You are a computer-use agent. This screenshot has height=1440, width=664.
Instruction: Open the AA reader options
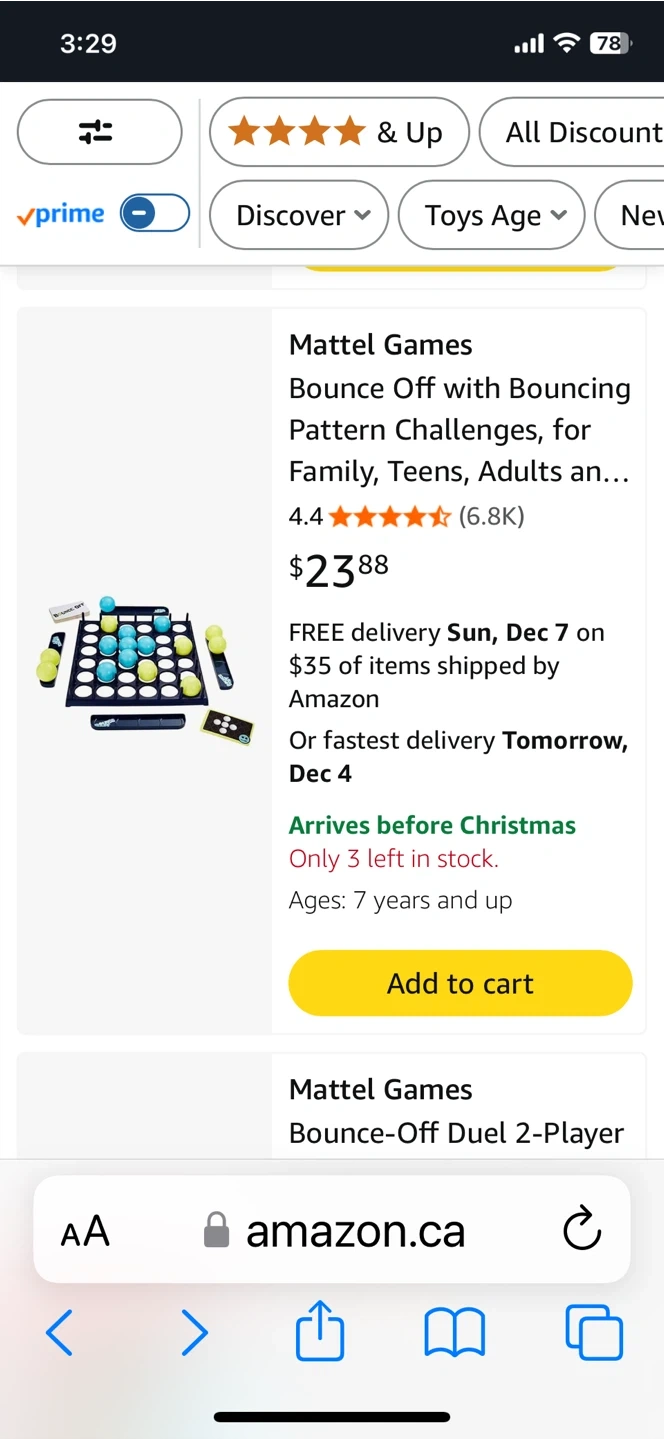85,1232
